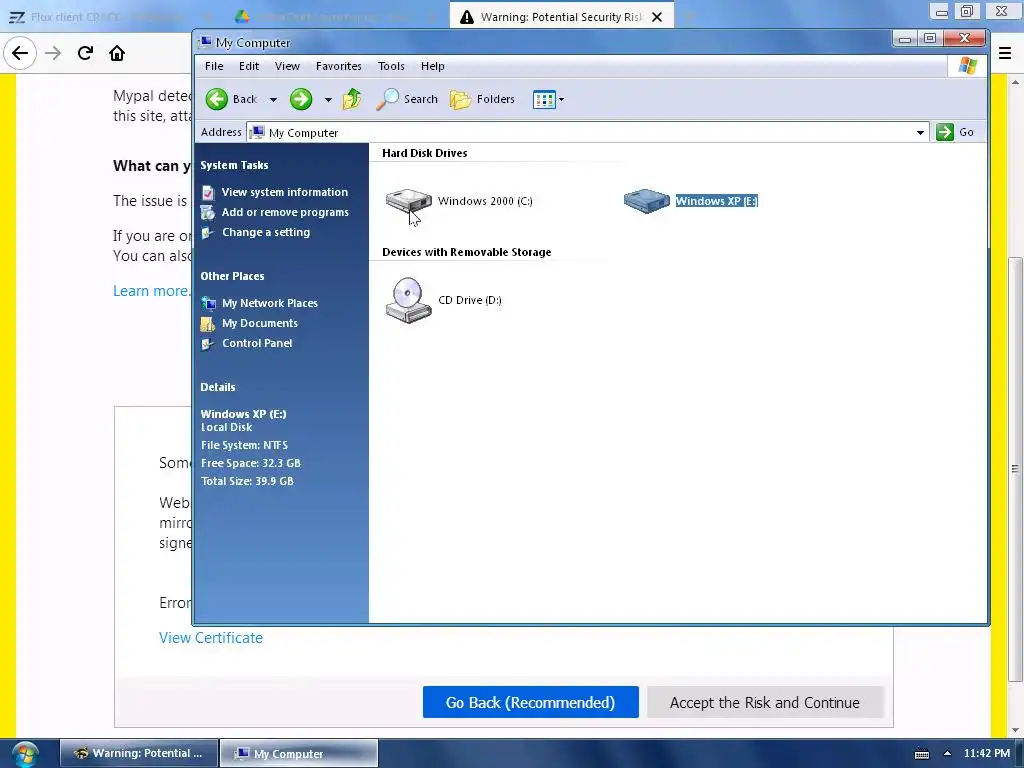Click the Free Space: 32.3 GB text

pos(251,463)
